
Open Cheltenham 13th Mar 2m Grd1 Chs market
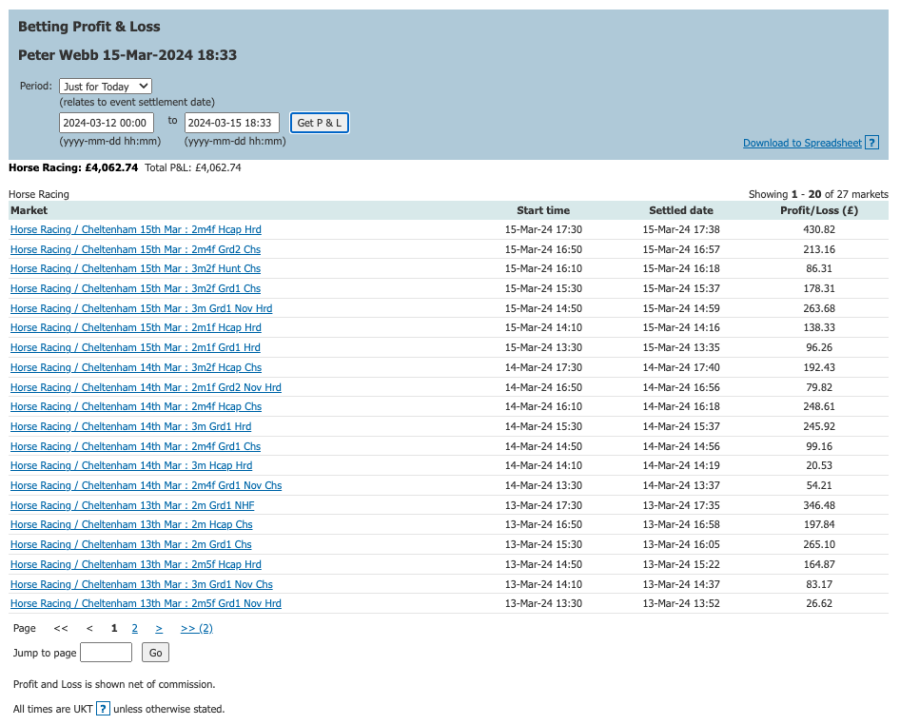pos(131,544)
